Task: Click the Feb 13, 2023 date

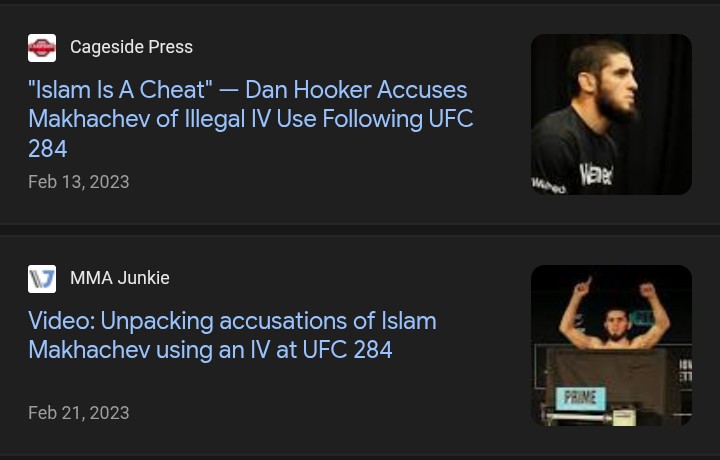Action: point(79,182)
